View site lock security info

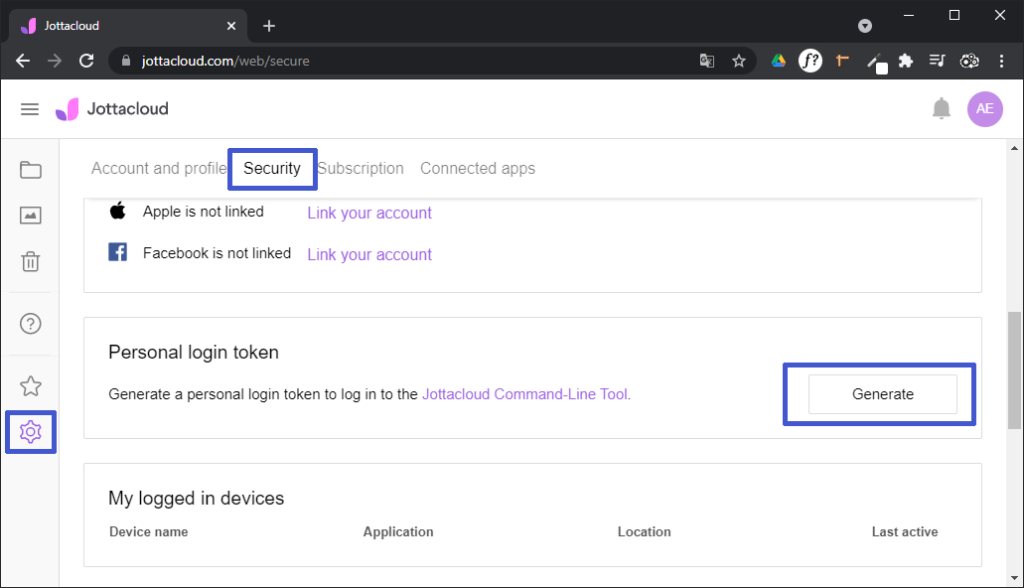point(126,61)
